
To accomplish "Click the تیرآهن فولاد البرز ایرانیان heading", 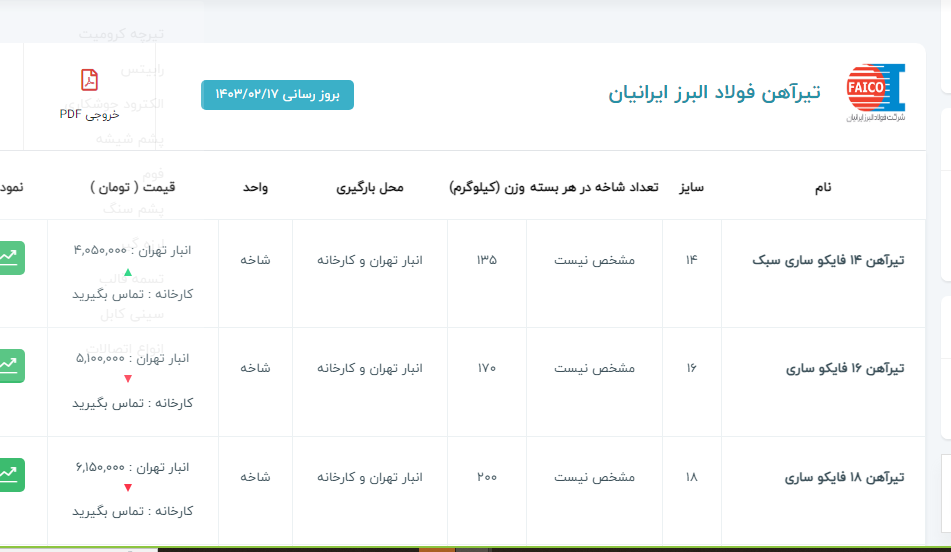I will coord(714,93).
